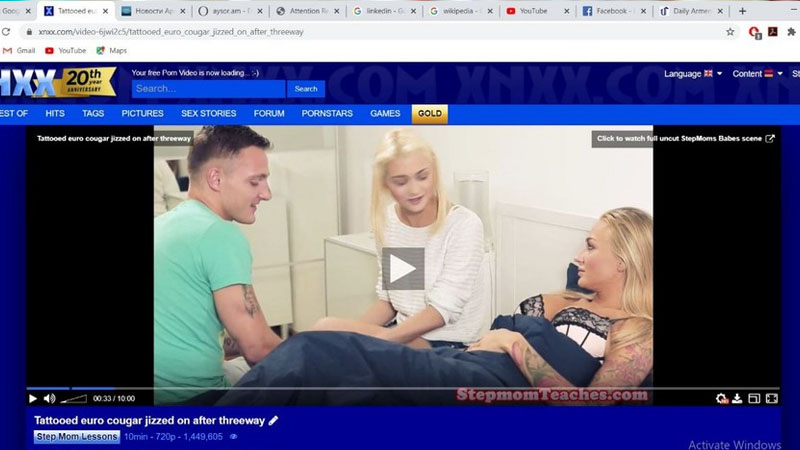
Task: Seek using the video progress bar
Action: [403, 388]
